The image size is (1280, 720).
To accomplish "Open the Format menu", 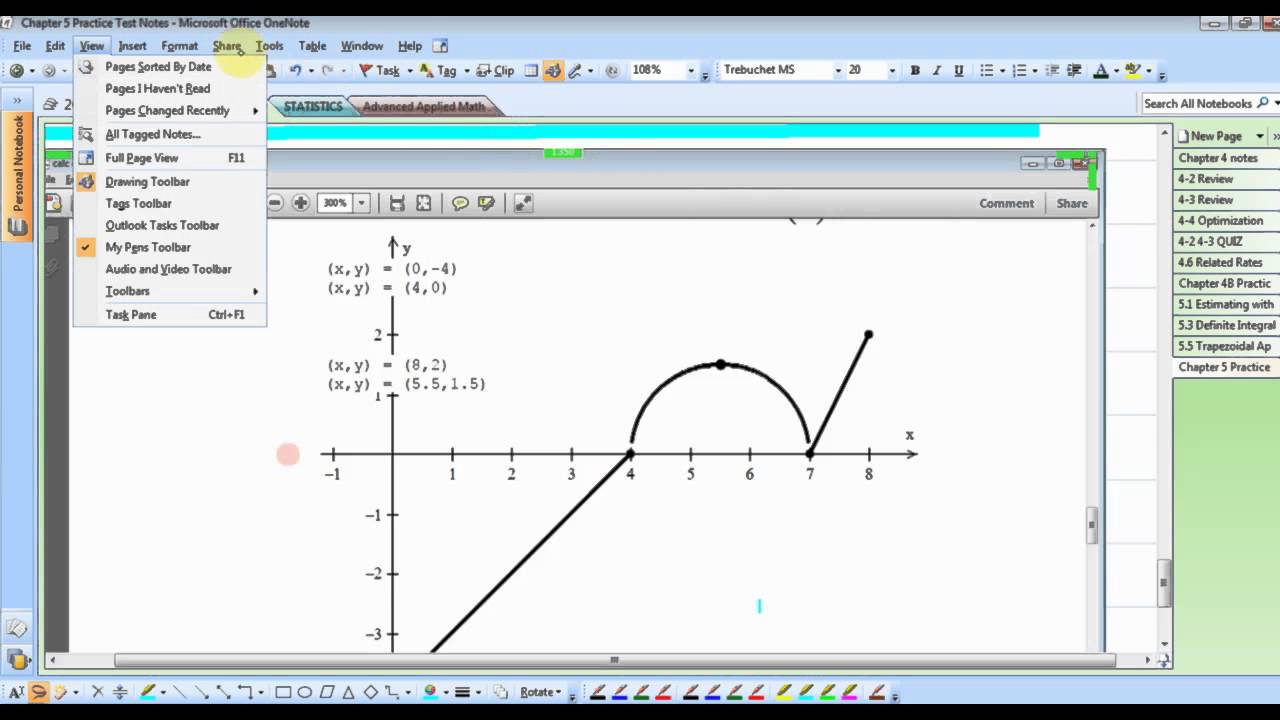I will pos(180,46).
